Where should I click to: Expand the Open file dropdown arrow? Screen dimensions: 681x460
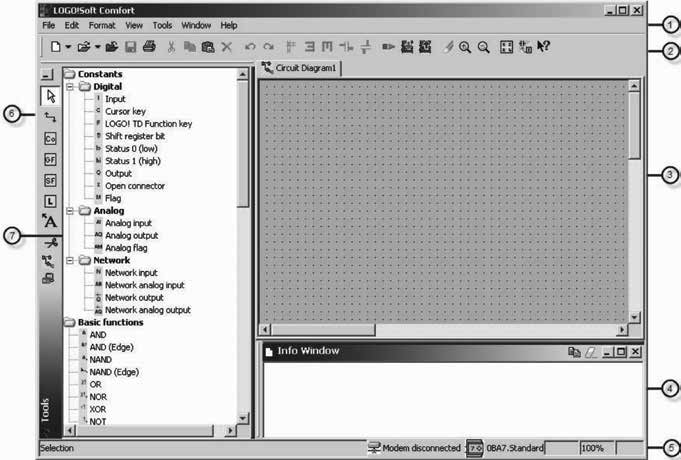pyautogui.click(x=97, y=46)
